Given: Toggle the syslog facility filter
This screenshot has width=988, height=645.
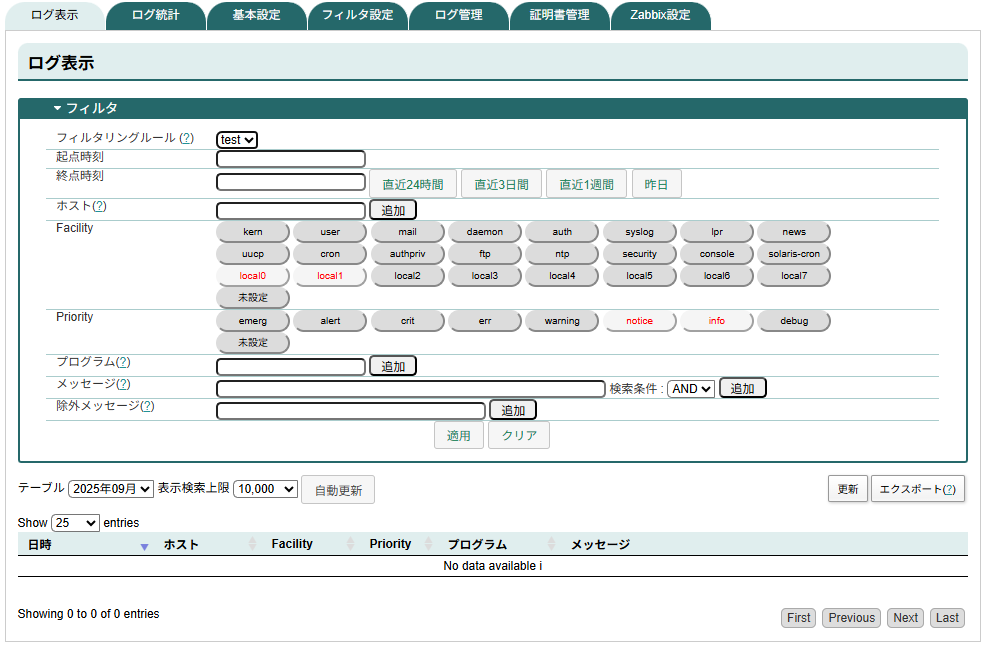Looking at the screenshot, I should coord(640,231).
